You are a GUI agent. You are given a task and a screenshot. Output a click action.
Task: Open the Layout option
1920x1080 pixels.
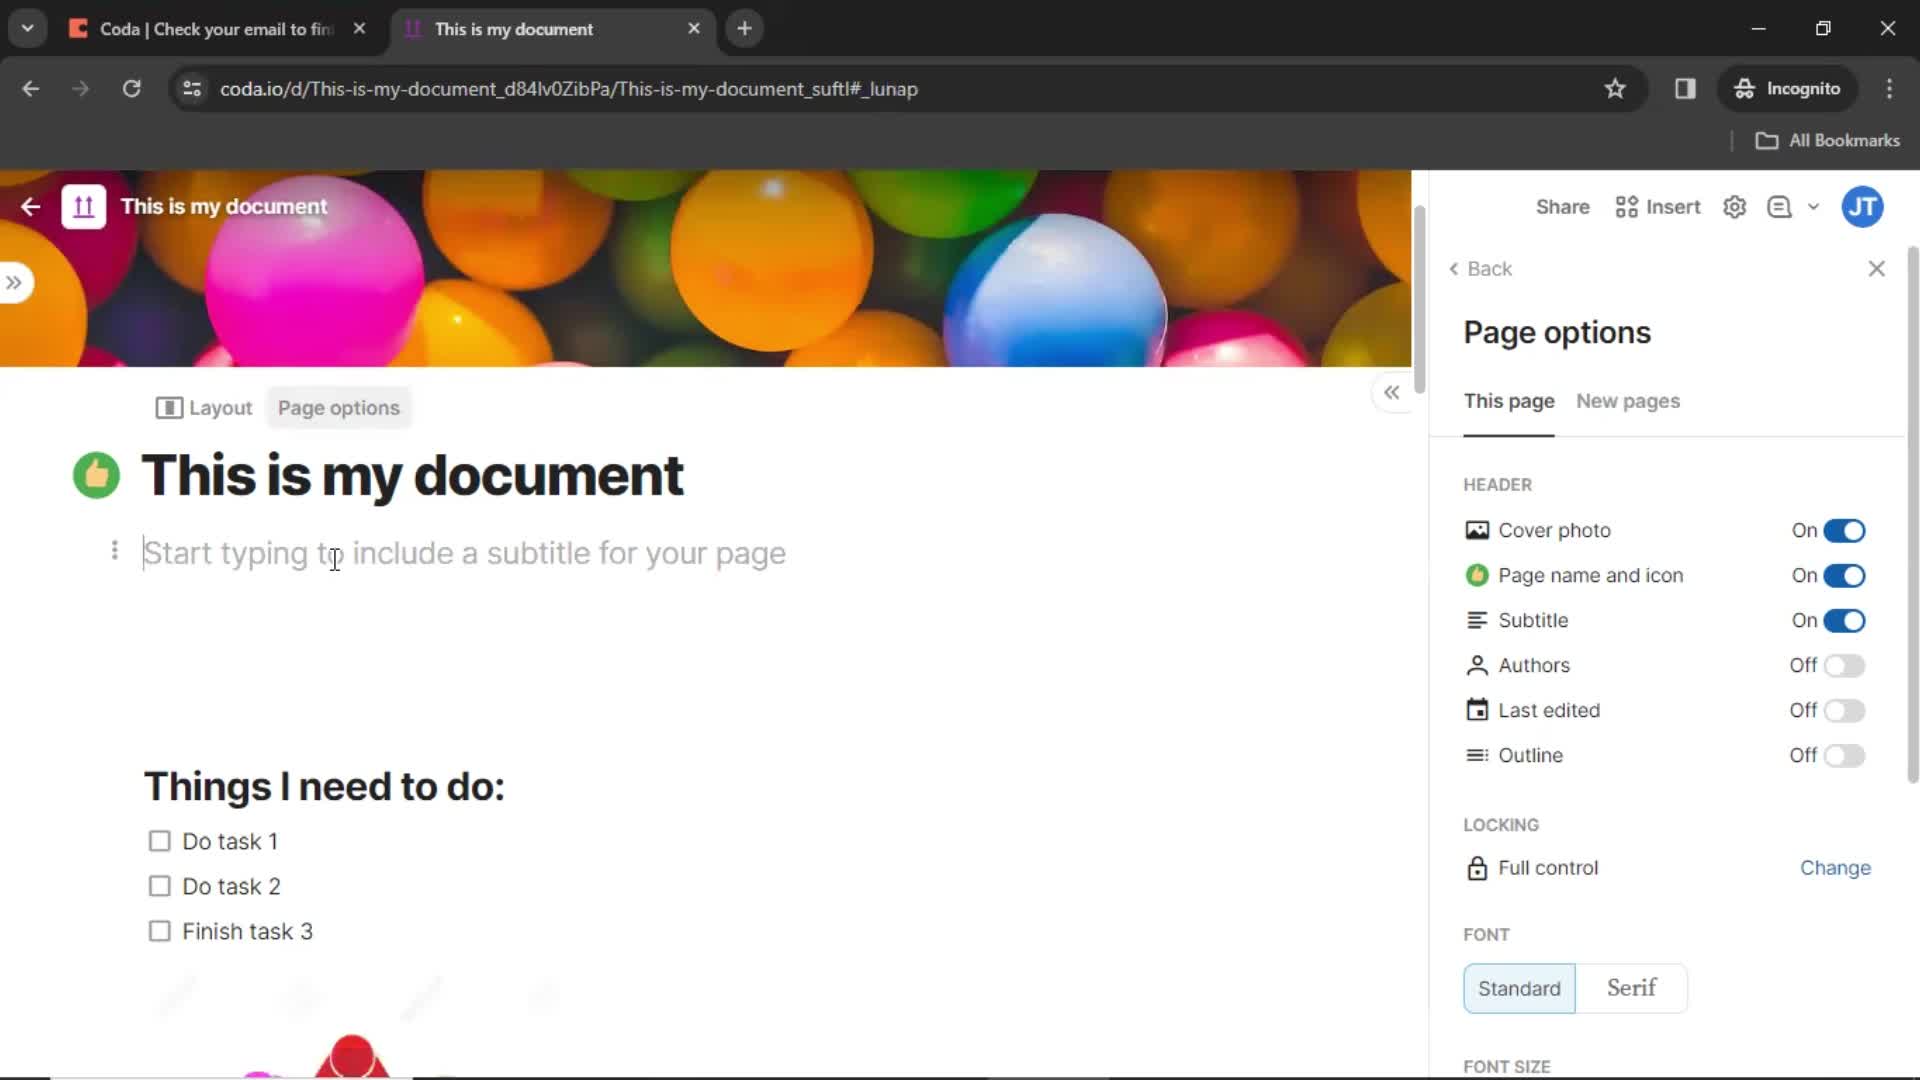[204, 408]
